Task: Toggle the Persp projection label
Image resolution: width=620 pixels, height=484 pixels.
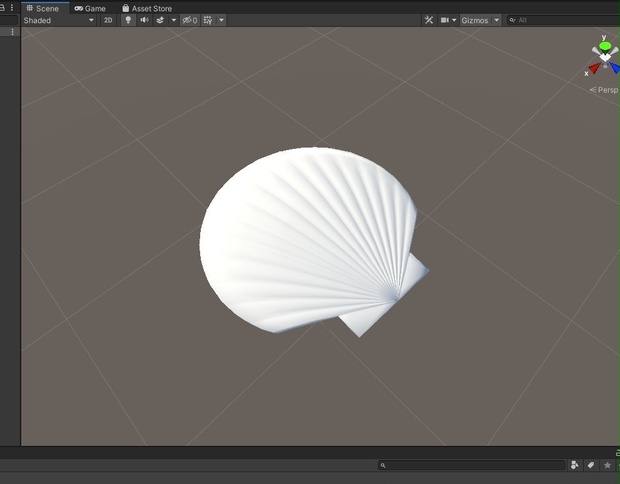Action: 604,90
